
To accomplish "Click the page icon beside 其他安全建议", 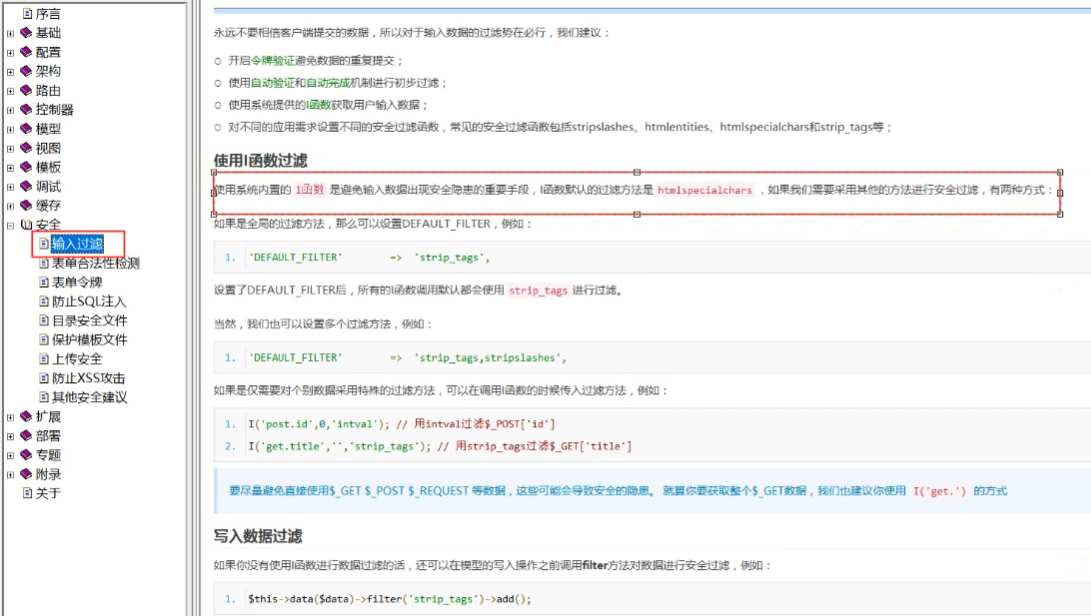I will coord(44,397).
